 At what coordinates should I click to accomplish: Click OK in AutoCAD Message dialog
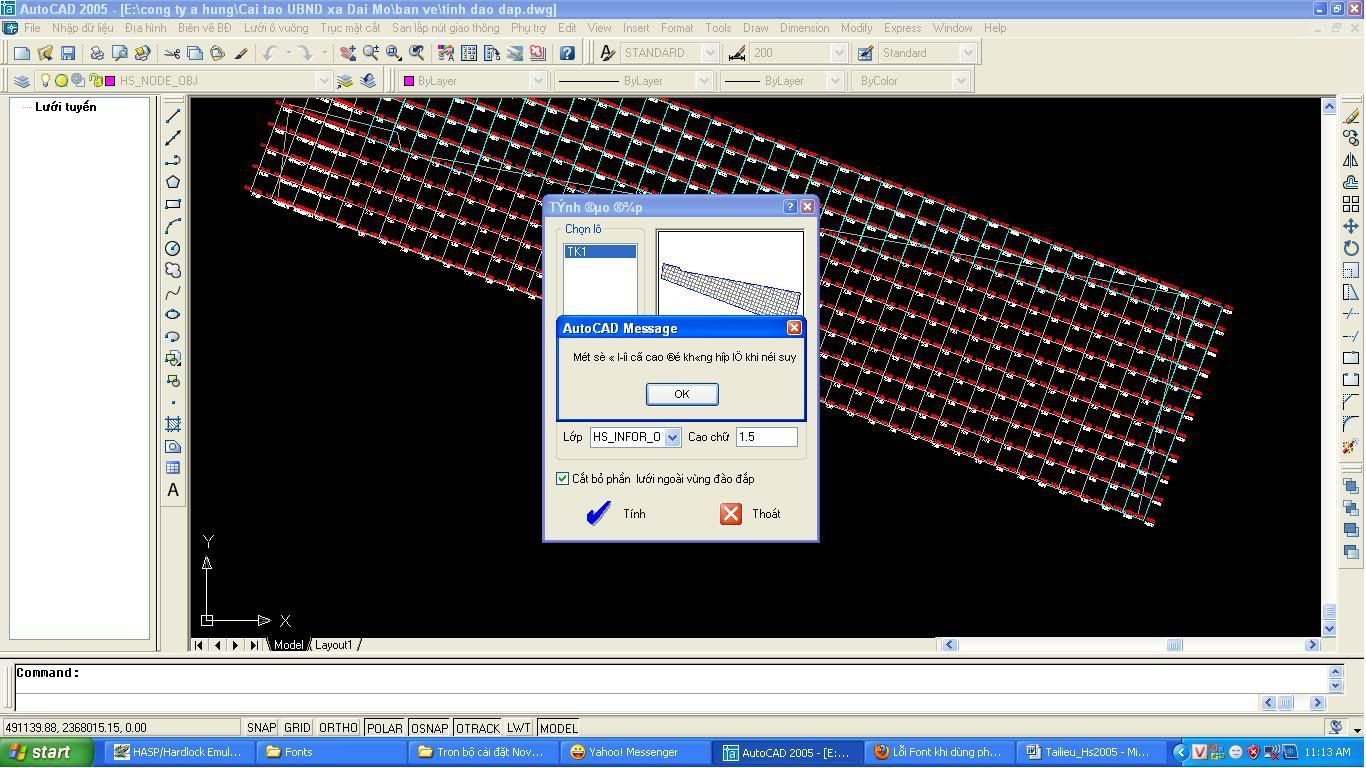682,394
